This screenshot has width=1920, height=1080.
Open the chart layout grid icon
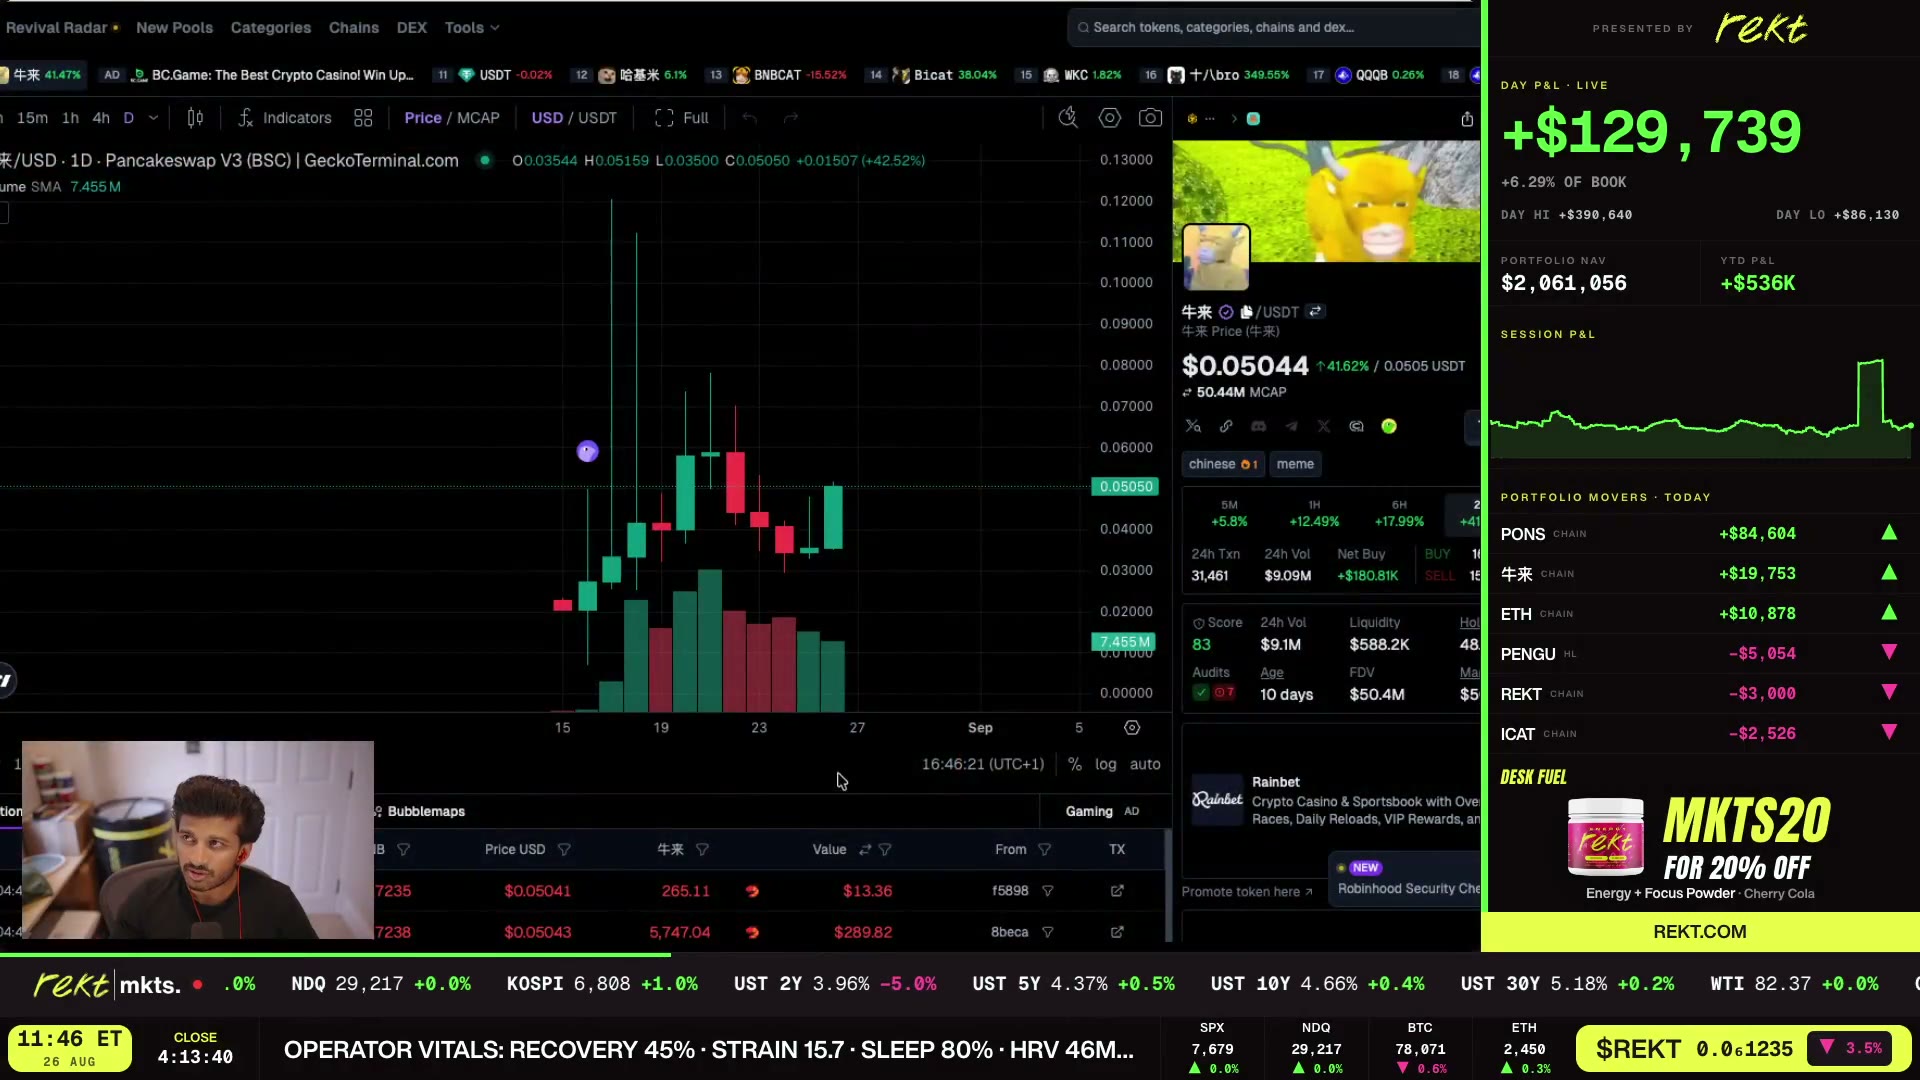(363, 118)
